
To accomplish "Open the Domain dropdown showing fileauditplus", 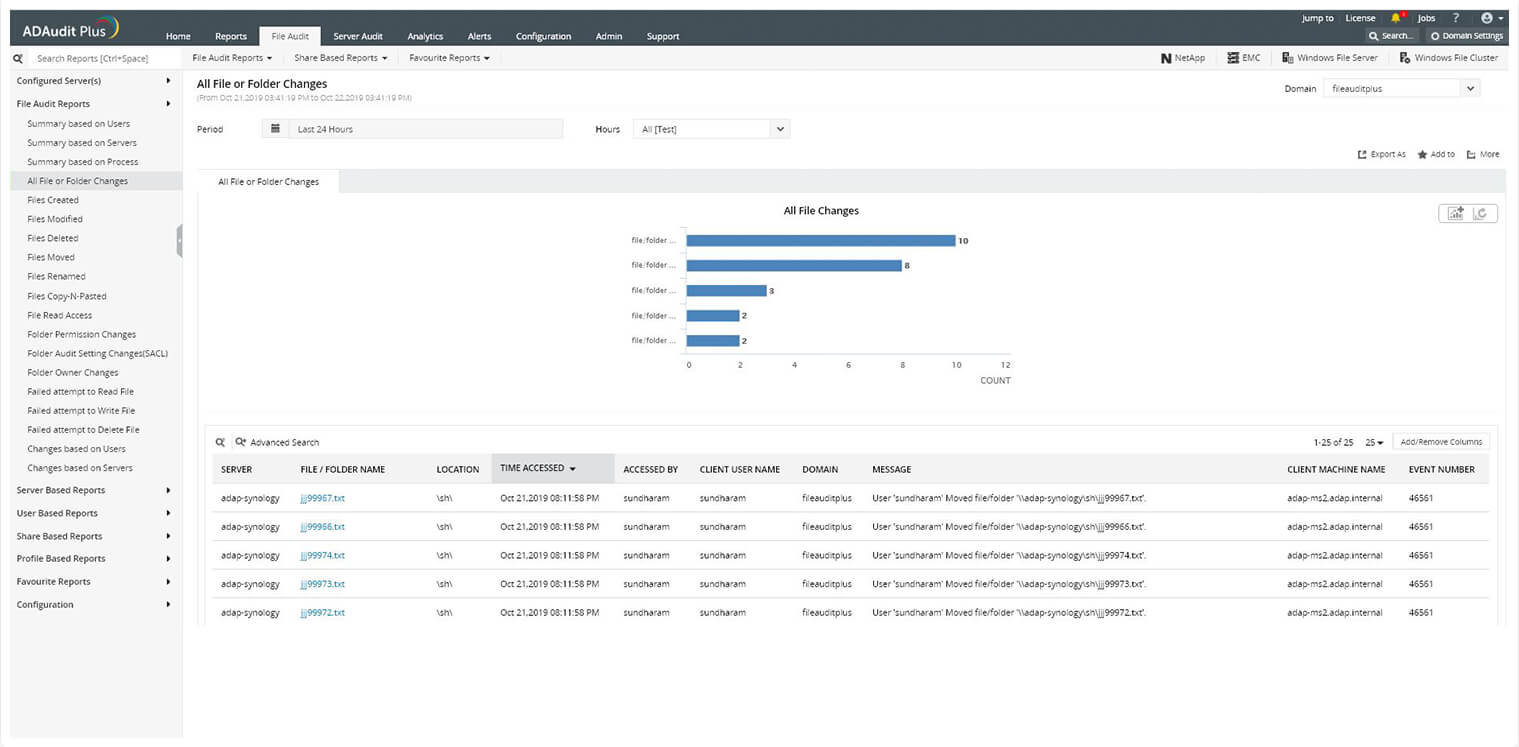I will click(x=1400, y=88).
